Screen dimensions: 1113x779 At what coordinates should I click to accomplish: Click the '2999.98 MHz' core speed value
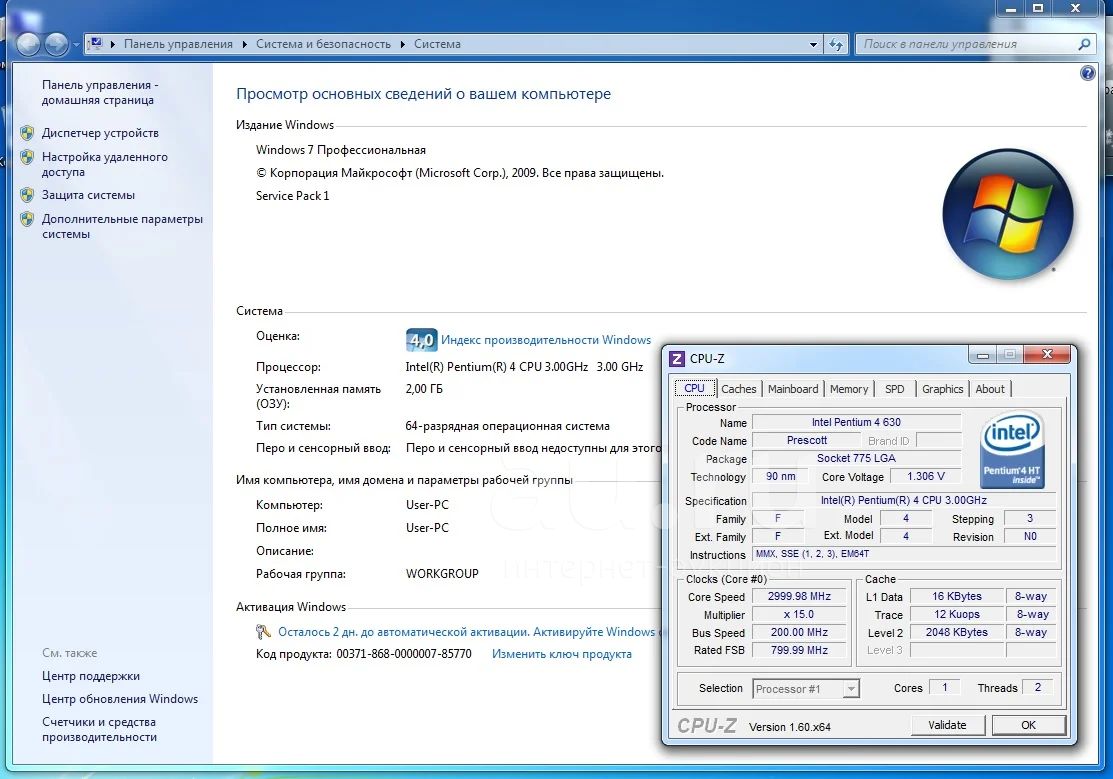[799, 596]
